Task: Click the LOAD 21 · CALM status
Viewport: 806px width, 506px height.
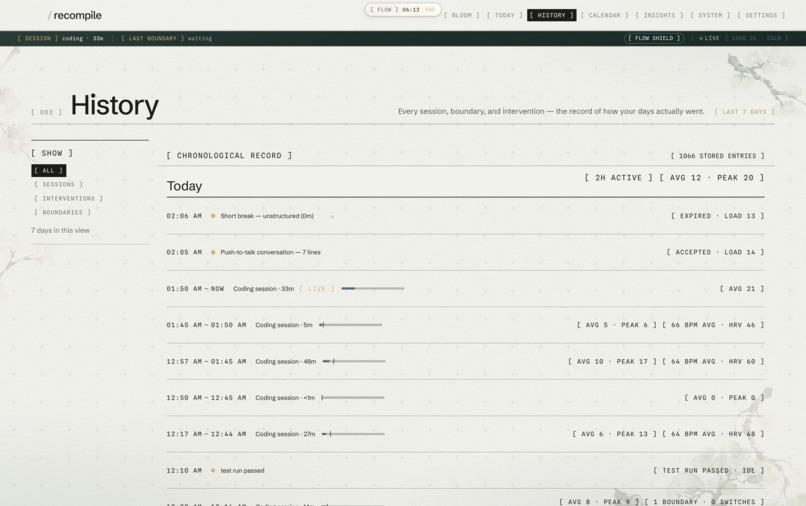Action: tap(756, 38)
